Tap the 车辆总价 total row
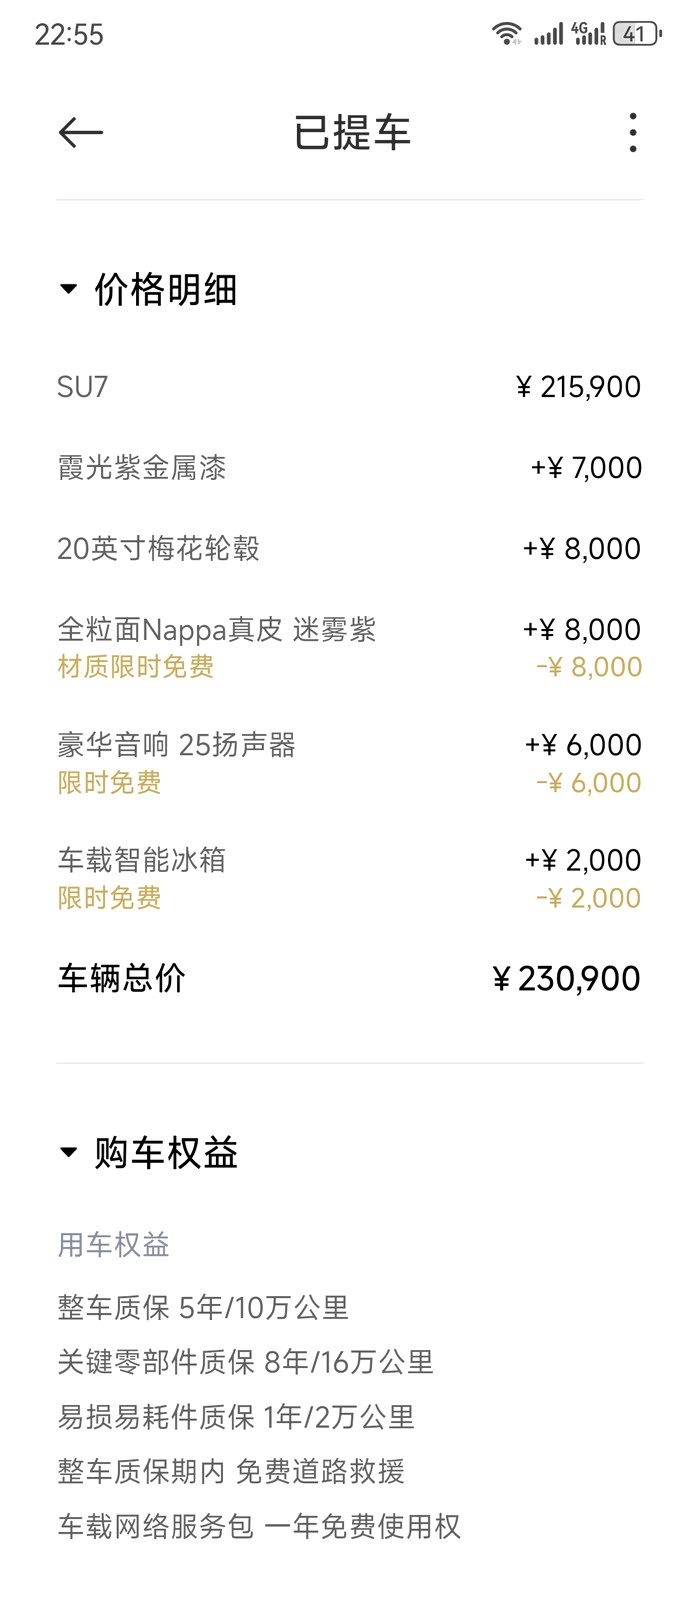This screenshot has height=1622, width=700. pyautogui.click(x=121, y=978)
